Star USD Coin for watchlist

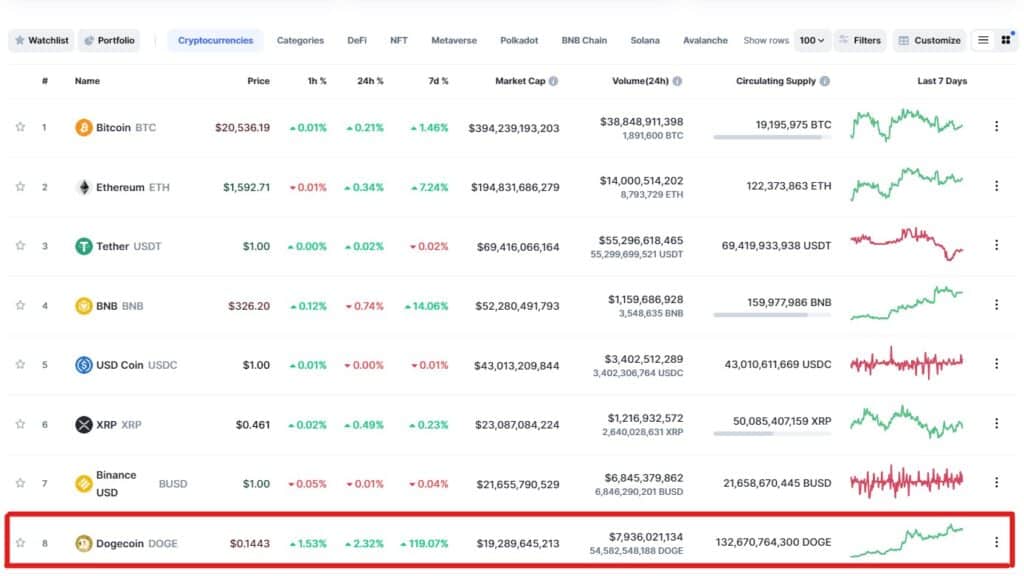coord(20,364)
